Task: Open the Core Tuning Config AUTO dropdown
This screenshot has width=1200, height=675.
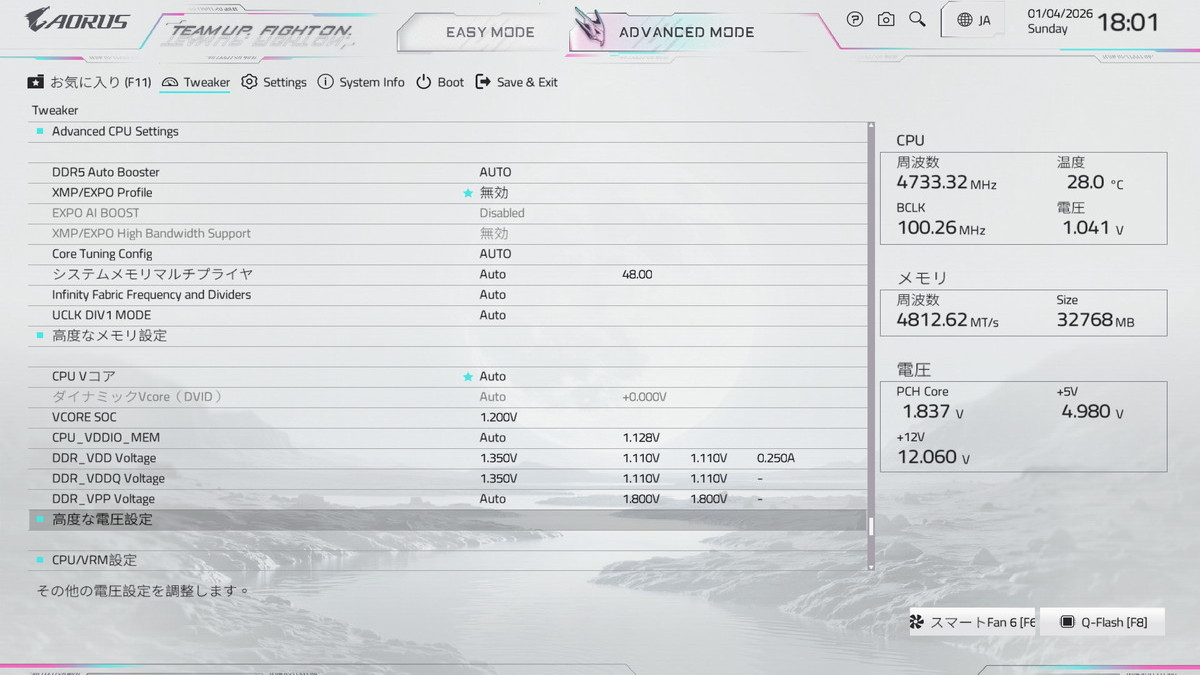Action: click(x=495, y=254)
